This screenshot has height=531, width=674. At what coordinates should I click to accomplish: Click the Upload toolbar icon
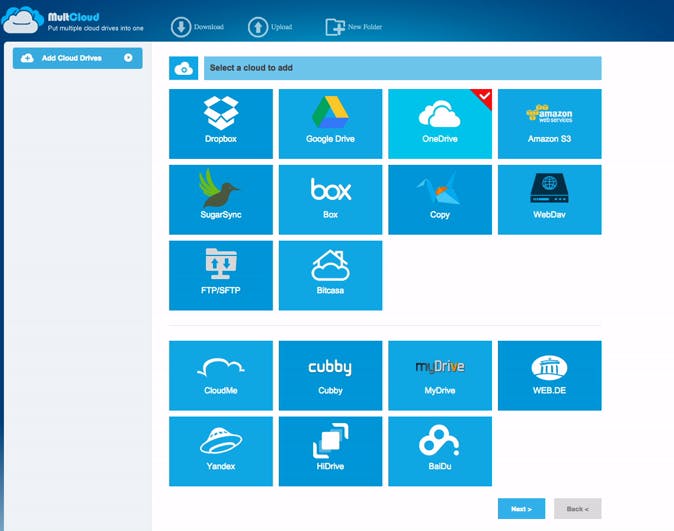click(258, 27)
